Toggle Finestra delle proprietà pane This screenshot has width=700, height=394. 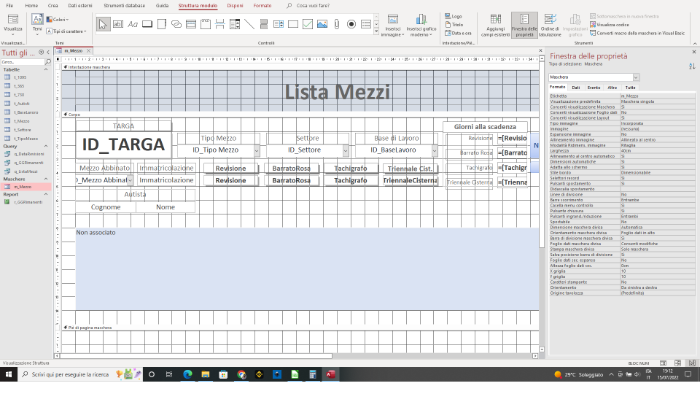[524, 25]
